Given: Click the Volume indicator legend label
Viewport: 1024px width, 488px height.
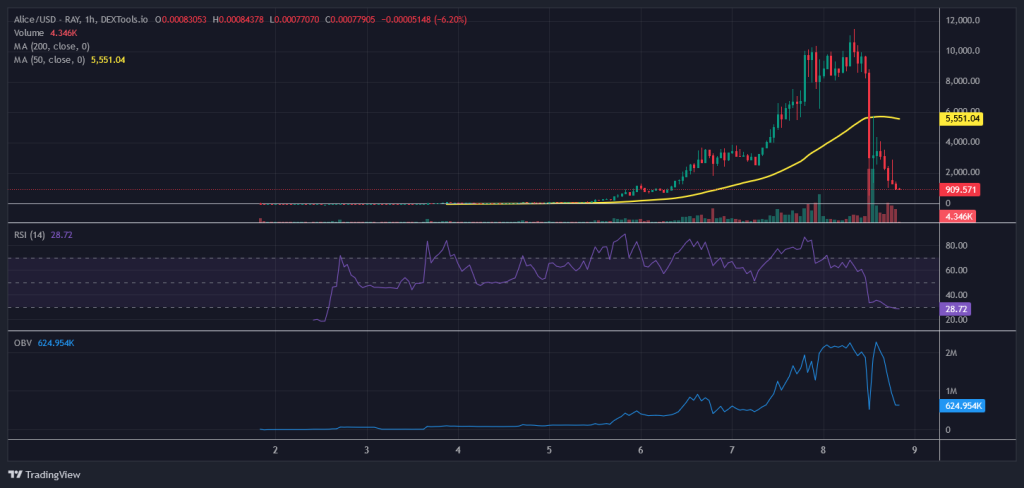Looking at the screenshot, I should pos(29,33).
